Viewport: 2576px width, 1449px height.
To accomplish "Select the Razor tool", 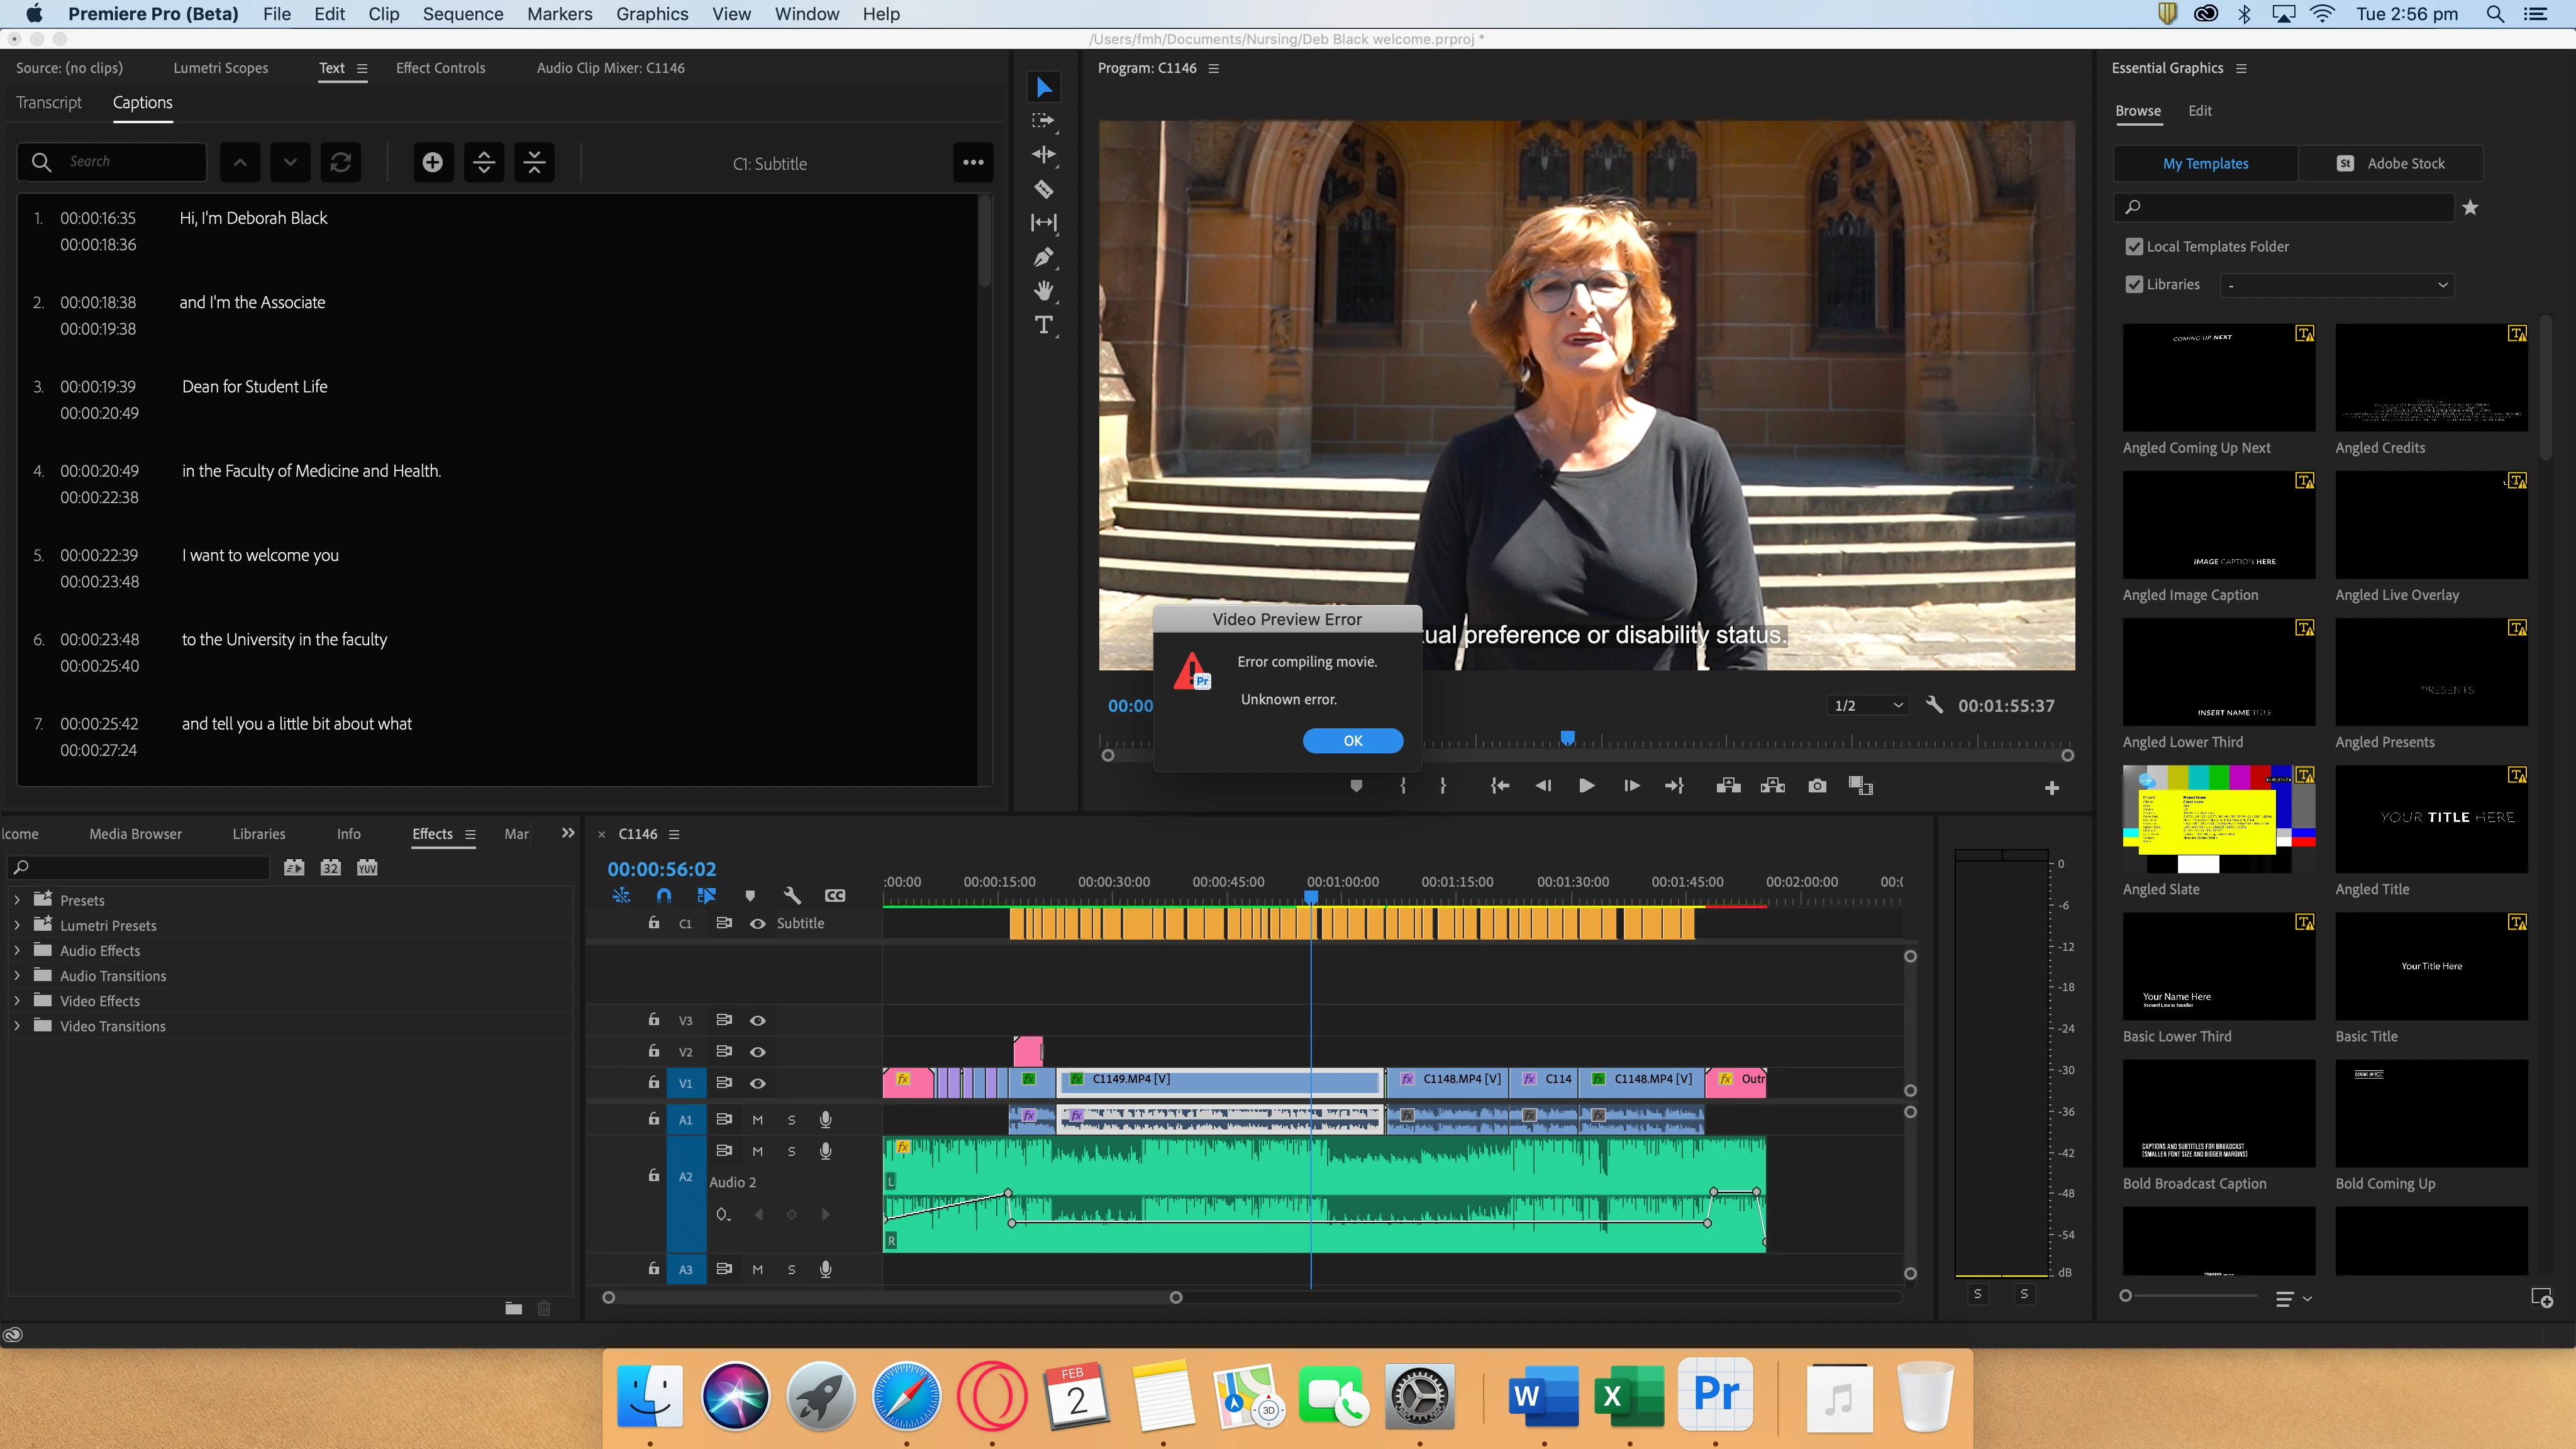I will click(1043, 189).
